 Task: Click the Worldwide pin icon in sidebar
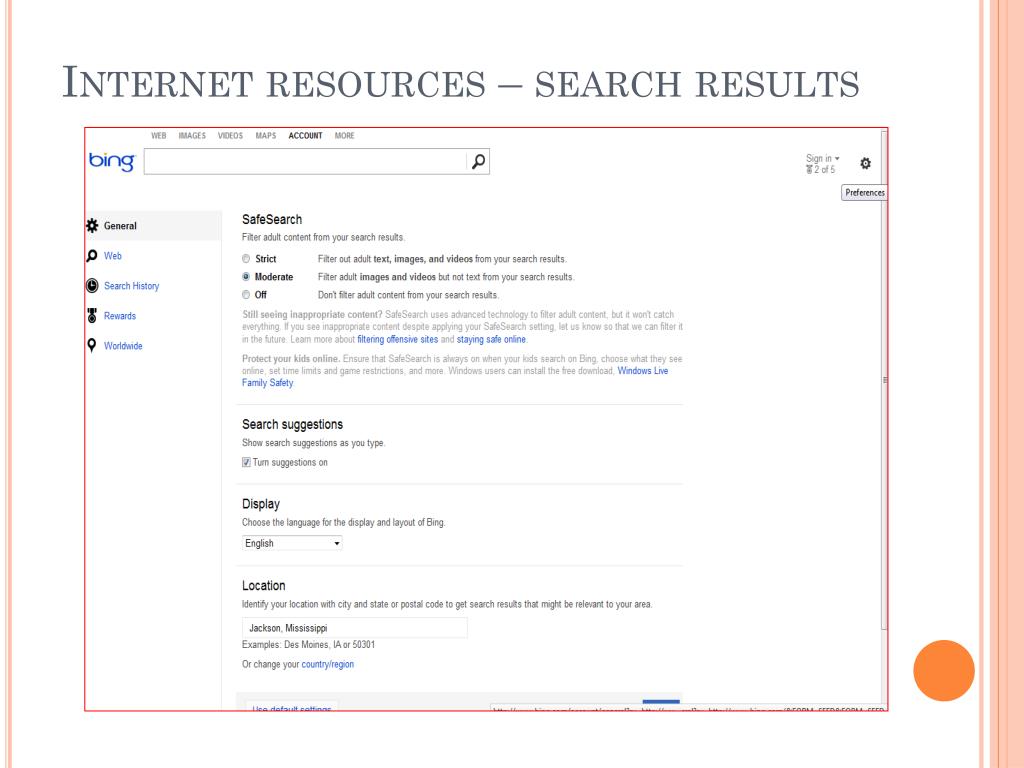click(92, 345)
